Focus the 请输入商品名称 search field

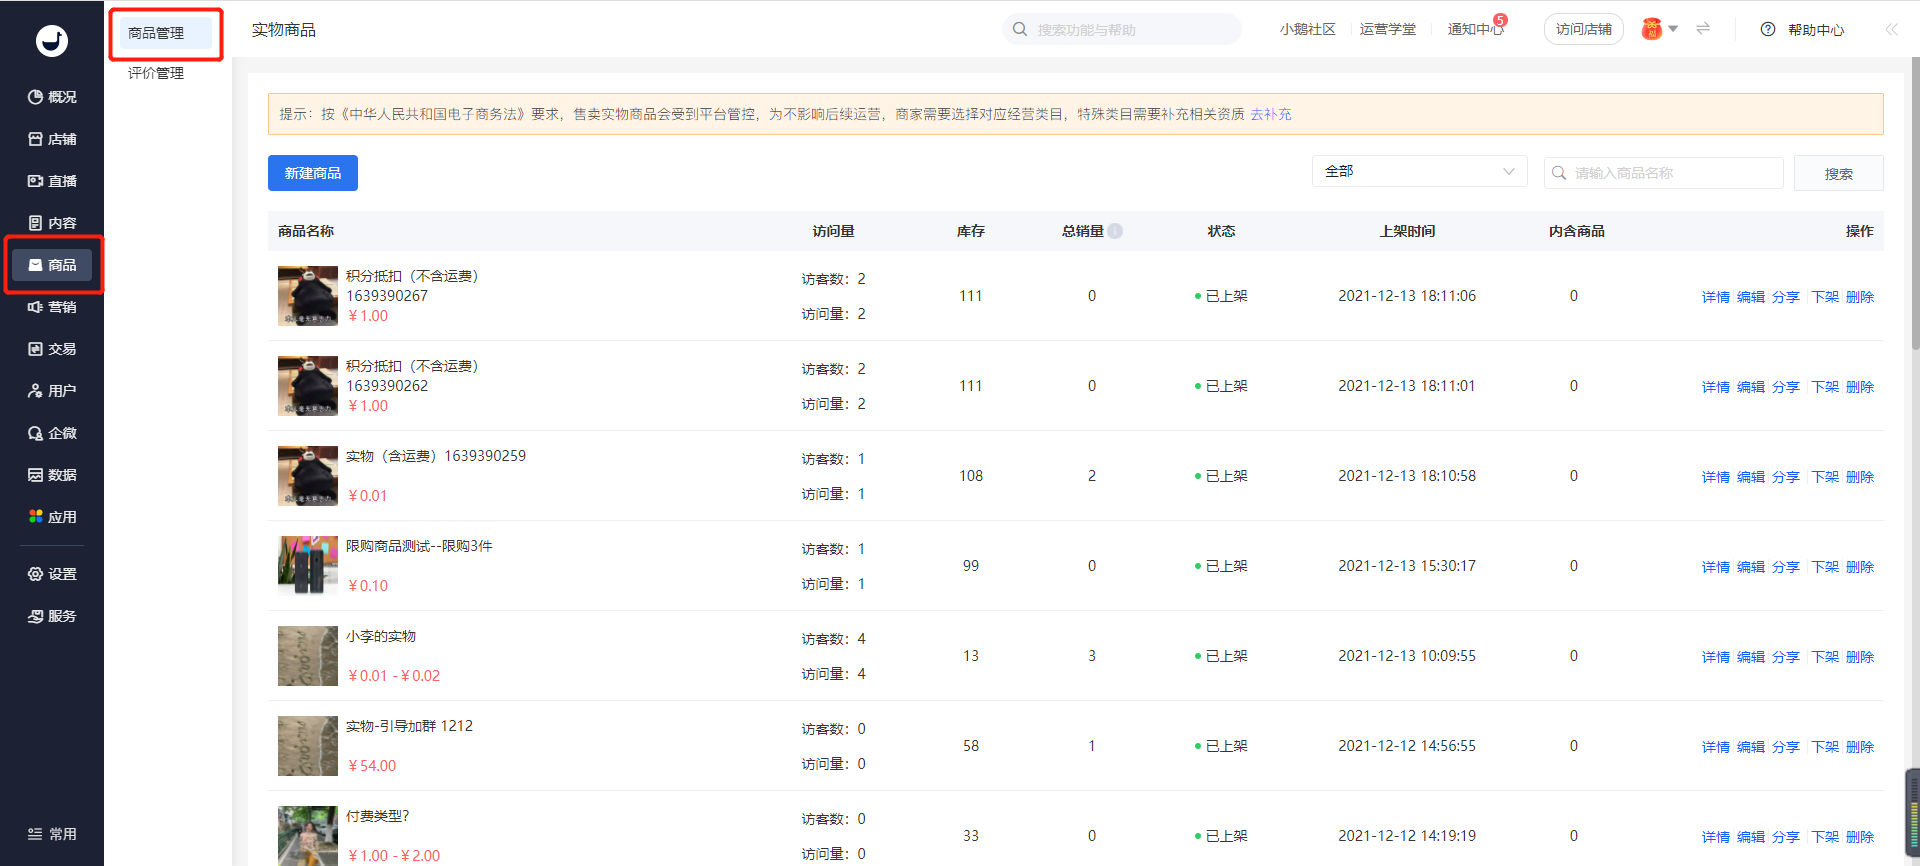tap(1664, 173)
